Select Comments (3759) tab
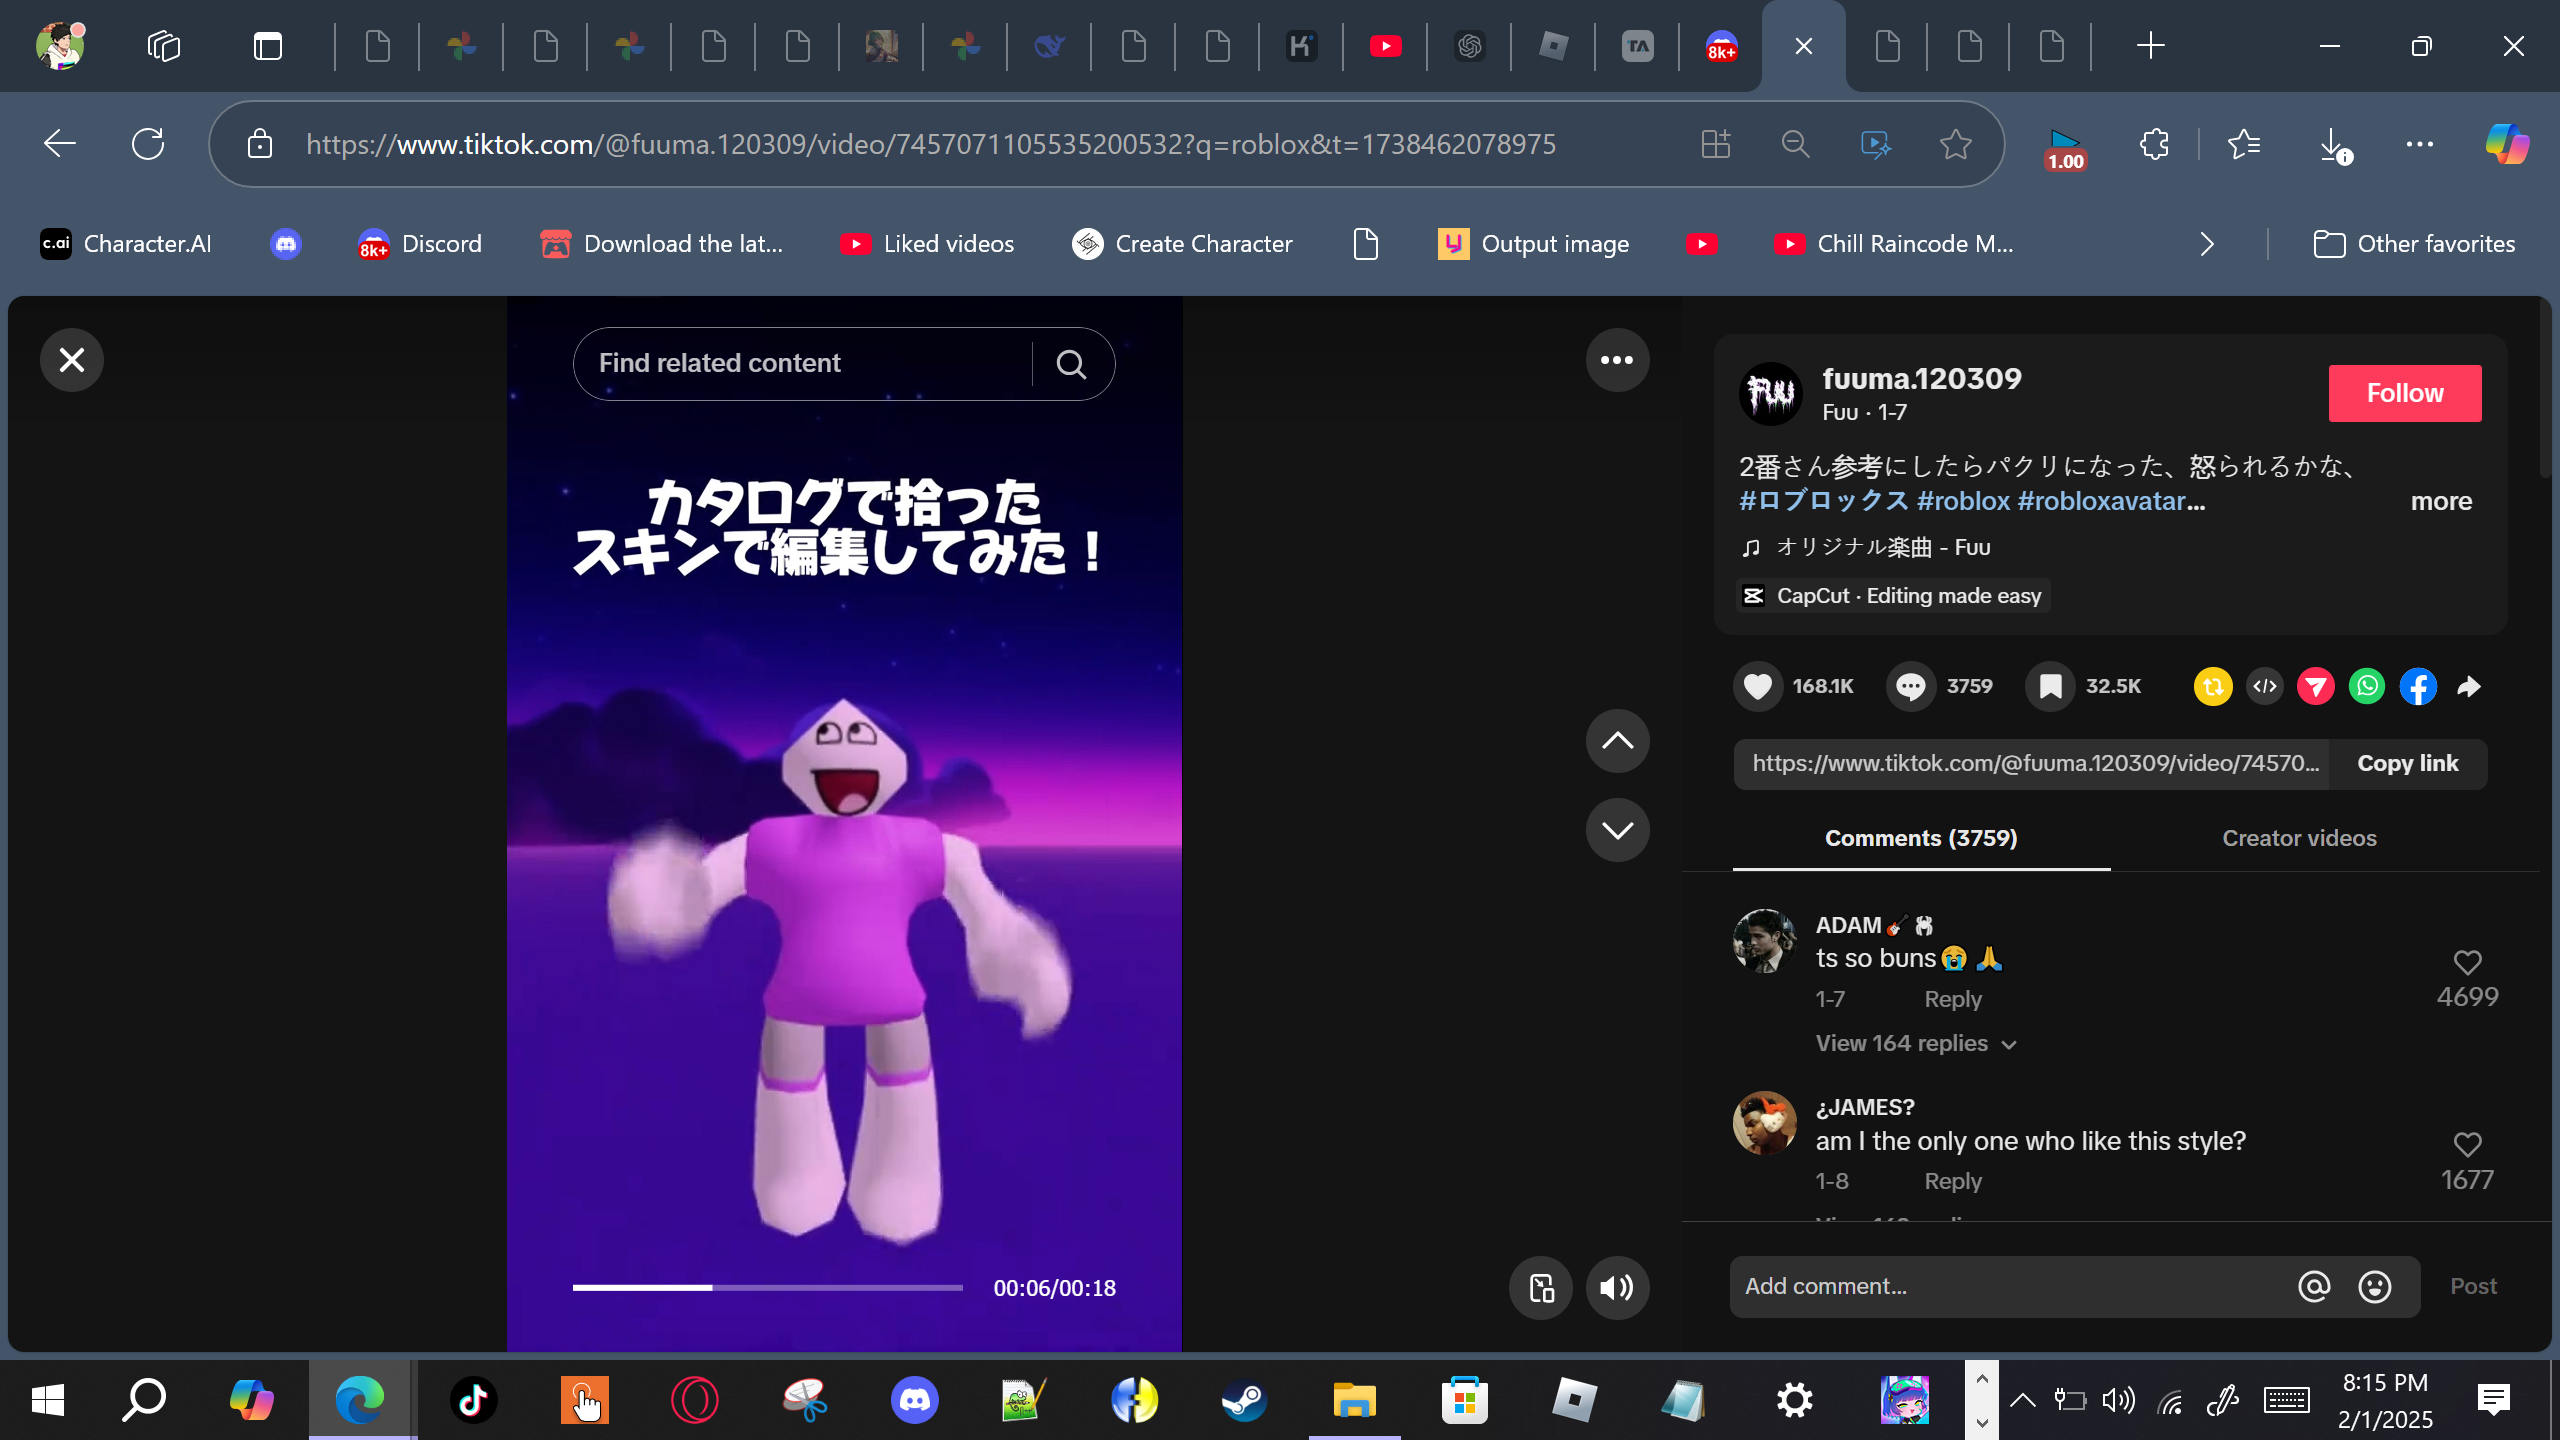Screen dimensions: 2560x1440 click(1920, 838)
